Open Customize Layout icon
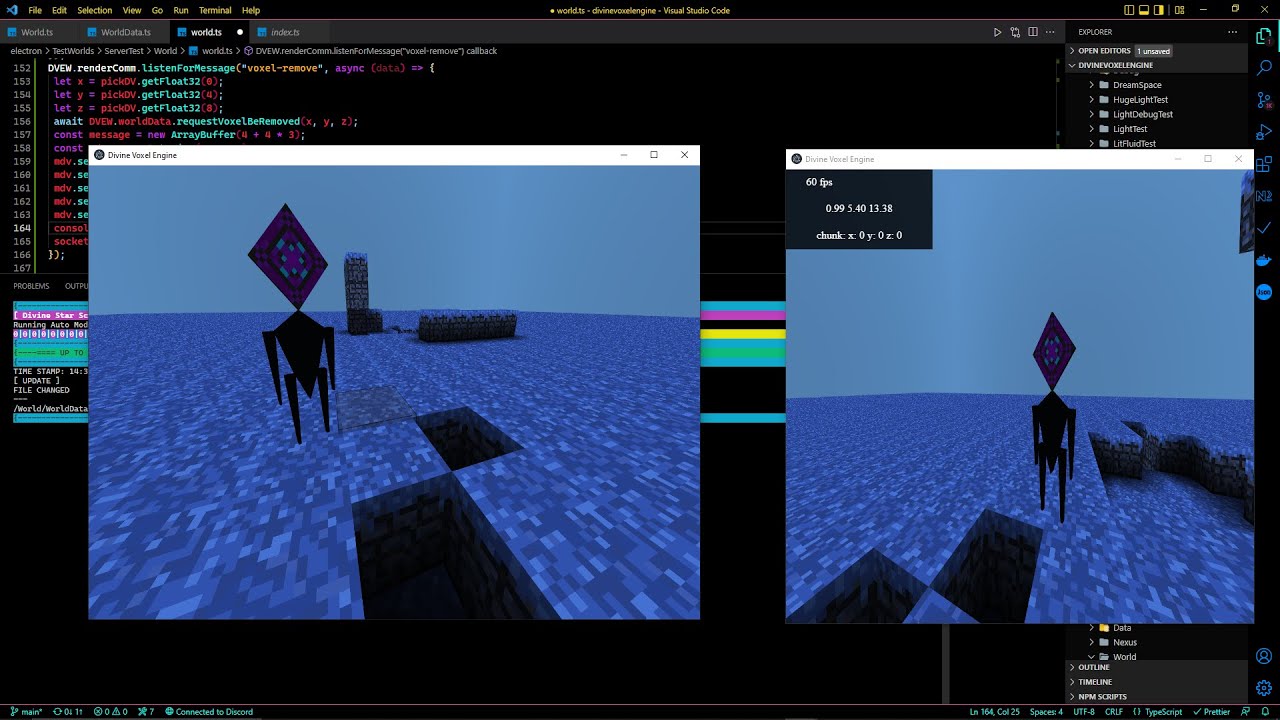 [1179, 10]
